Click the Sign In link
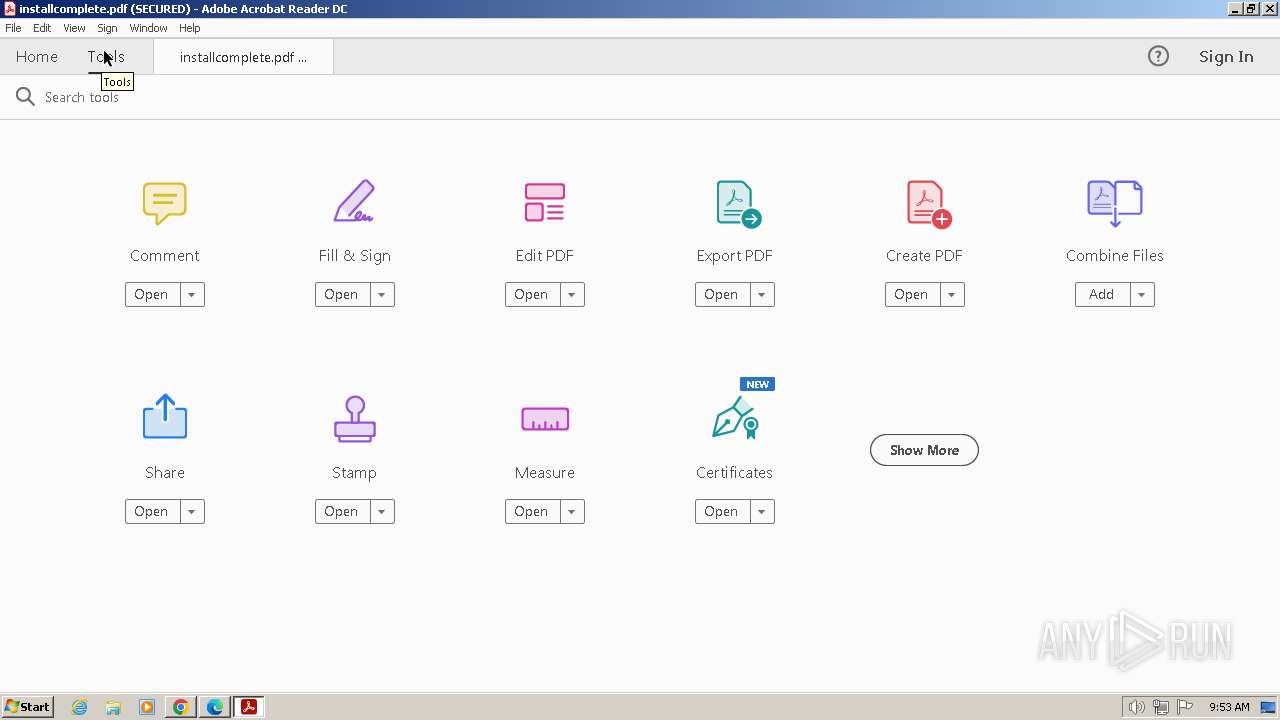Image resolution: width=1280 pixels, height=720 pixels. tap(1226, 56)
